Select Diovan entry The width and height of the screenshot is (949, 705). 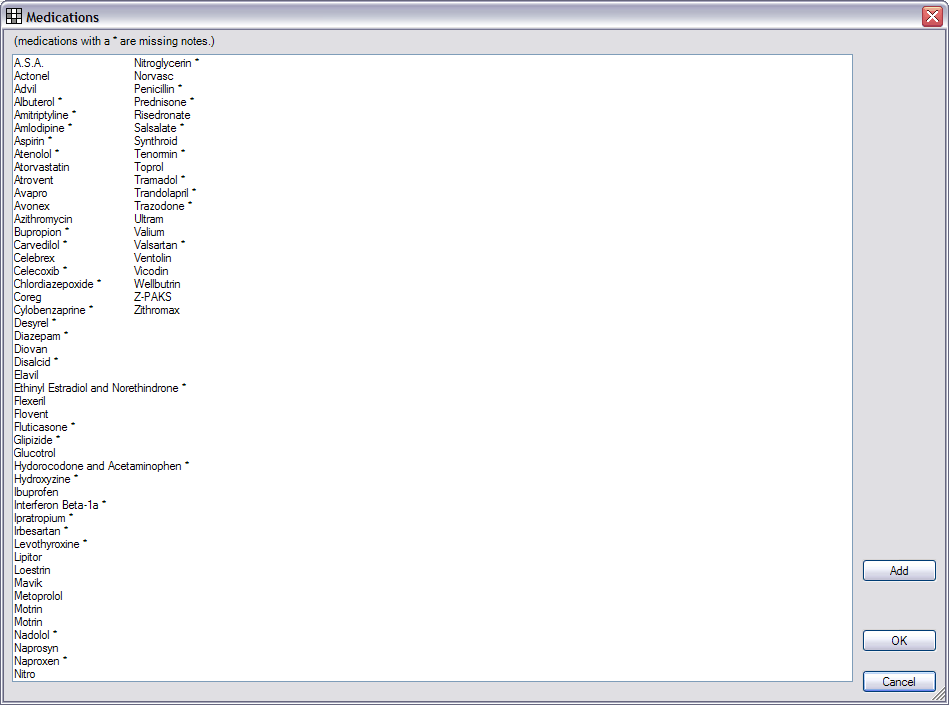pyautogui.click(x=30, y=349)
